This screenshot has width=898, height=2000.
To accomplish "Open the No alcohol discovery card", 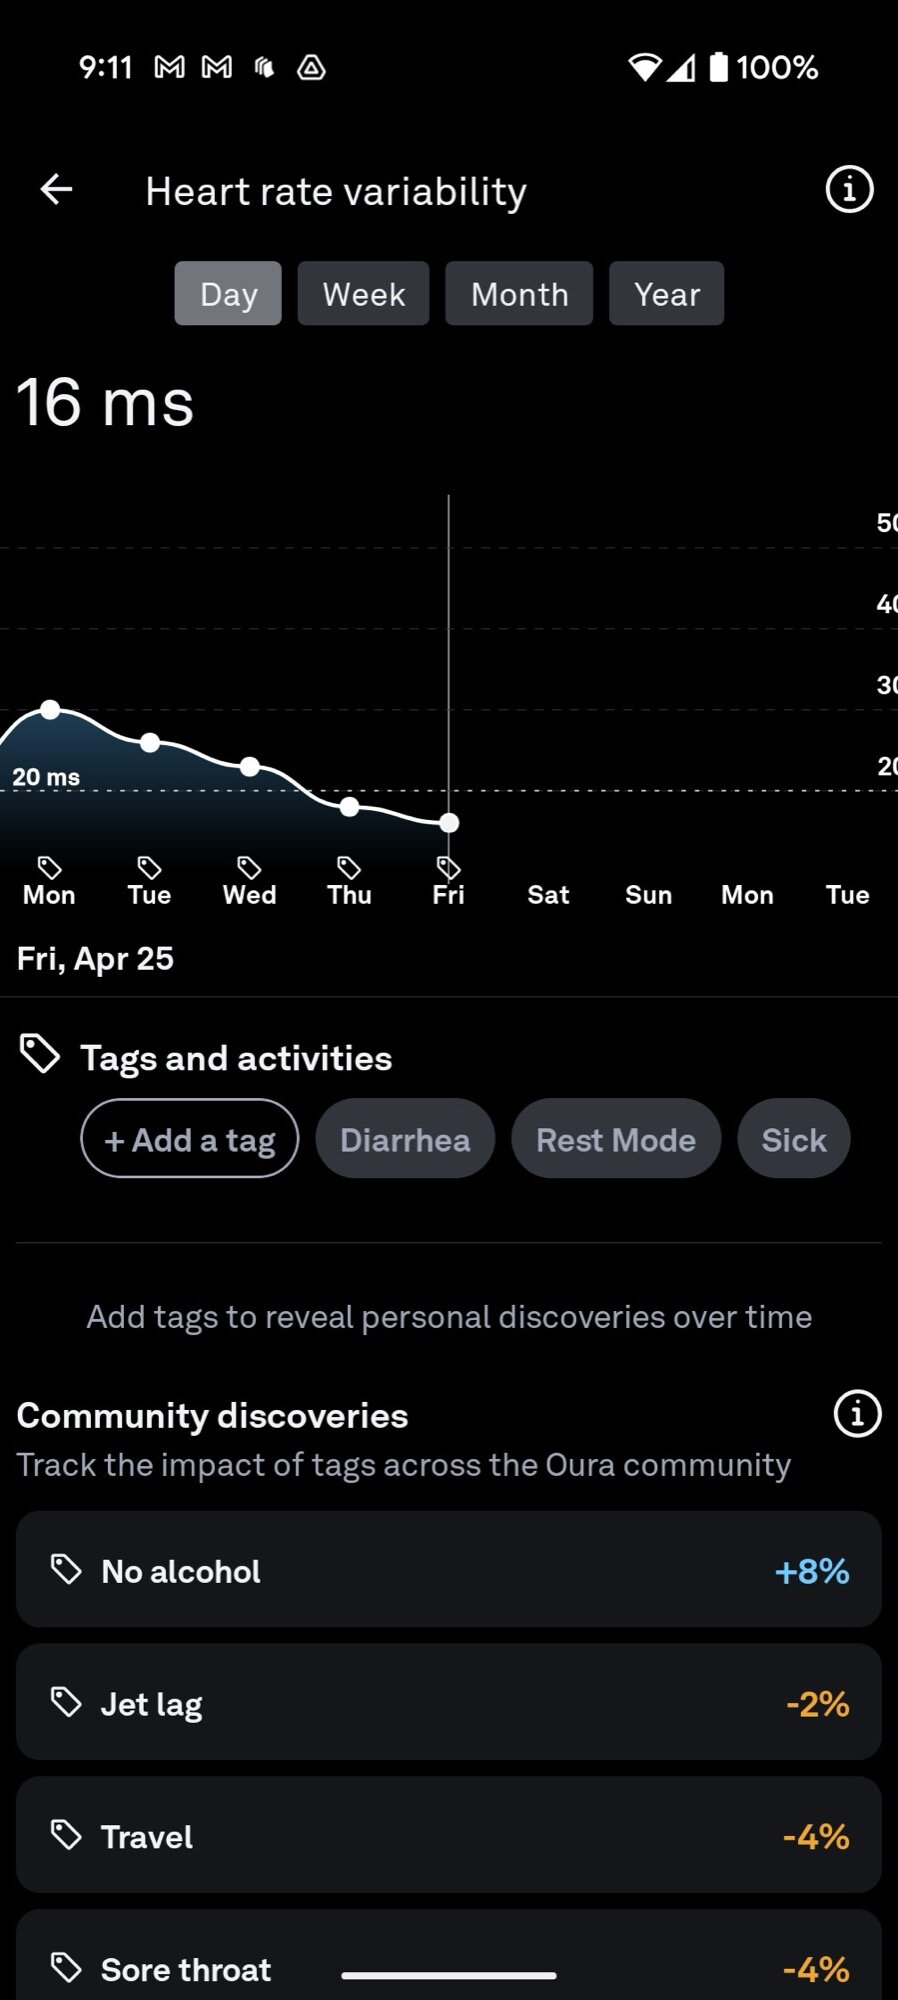I will 449,1570.
